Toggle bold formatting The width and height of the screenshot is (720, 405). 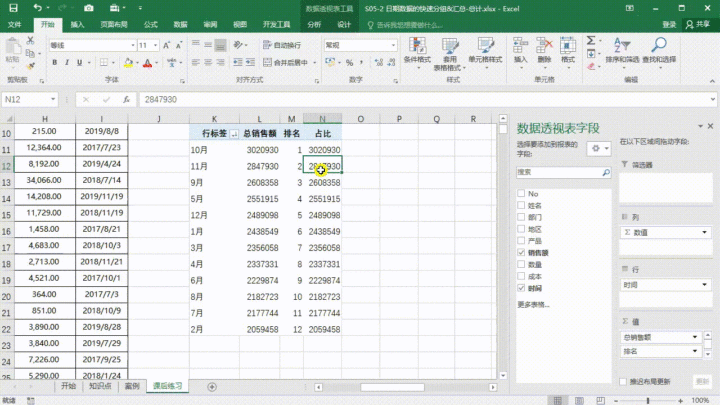click(55, 62)
